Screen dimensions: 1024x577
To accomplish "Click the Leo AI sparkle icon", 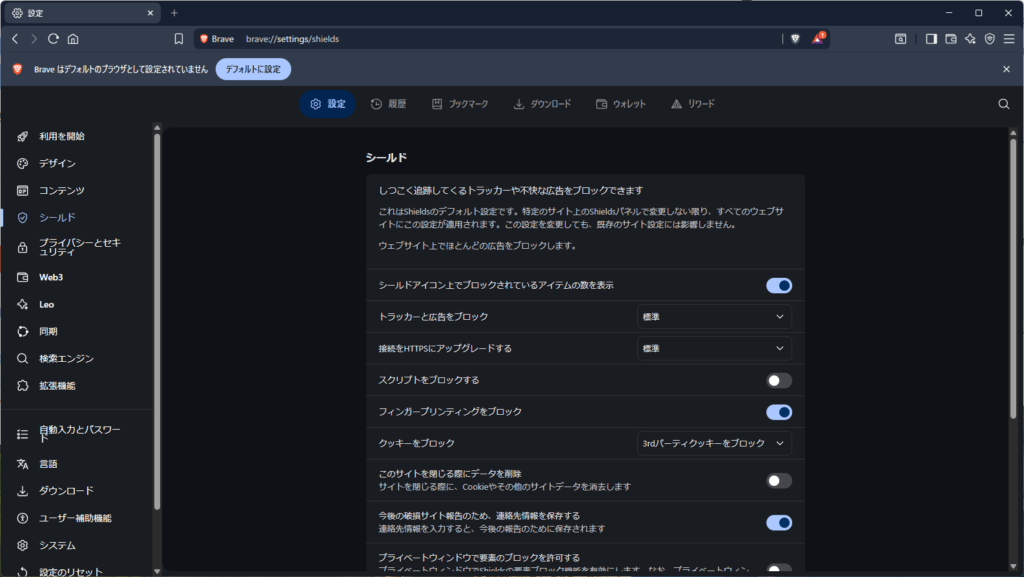I will coord(969,39).
